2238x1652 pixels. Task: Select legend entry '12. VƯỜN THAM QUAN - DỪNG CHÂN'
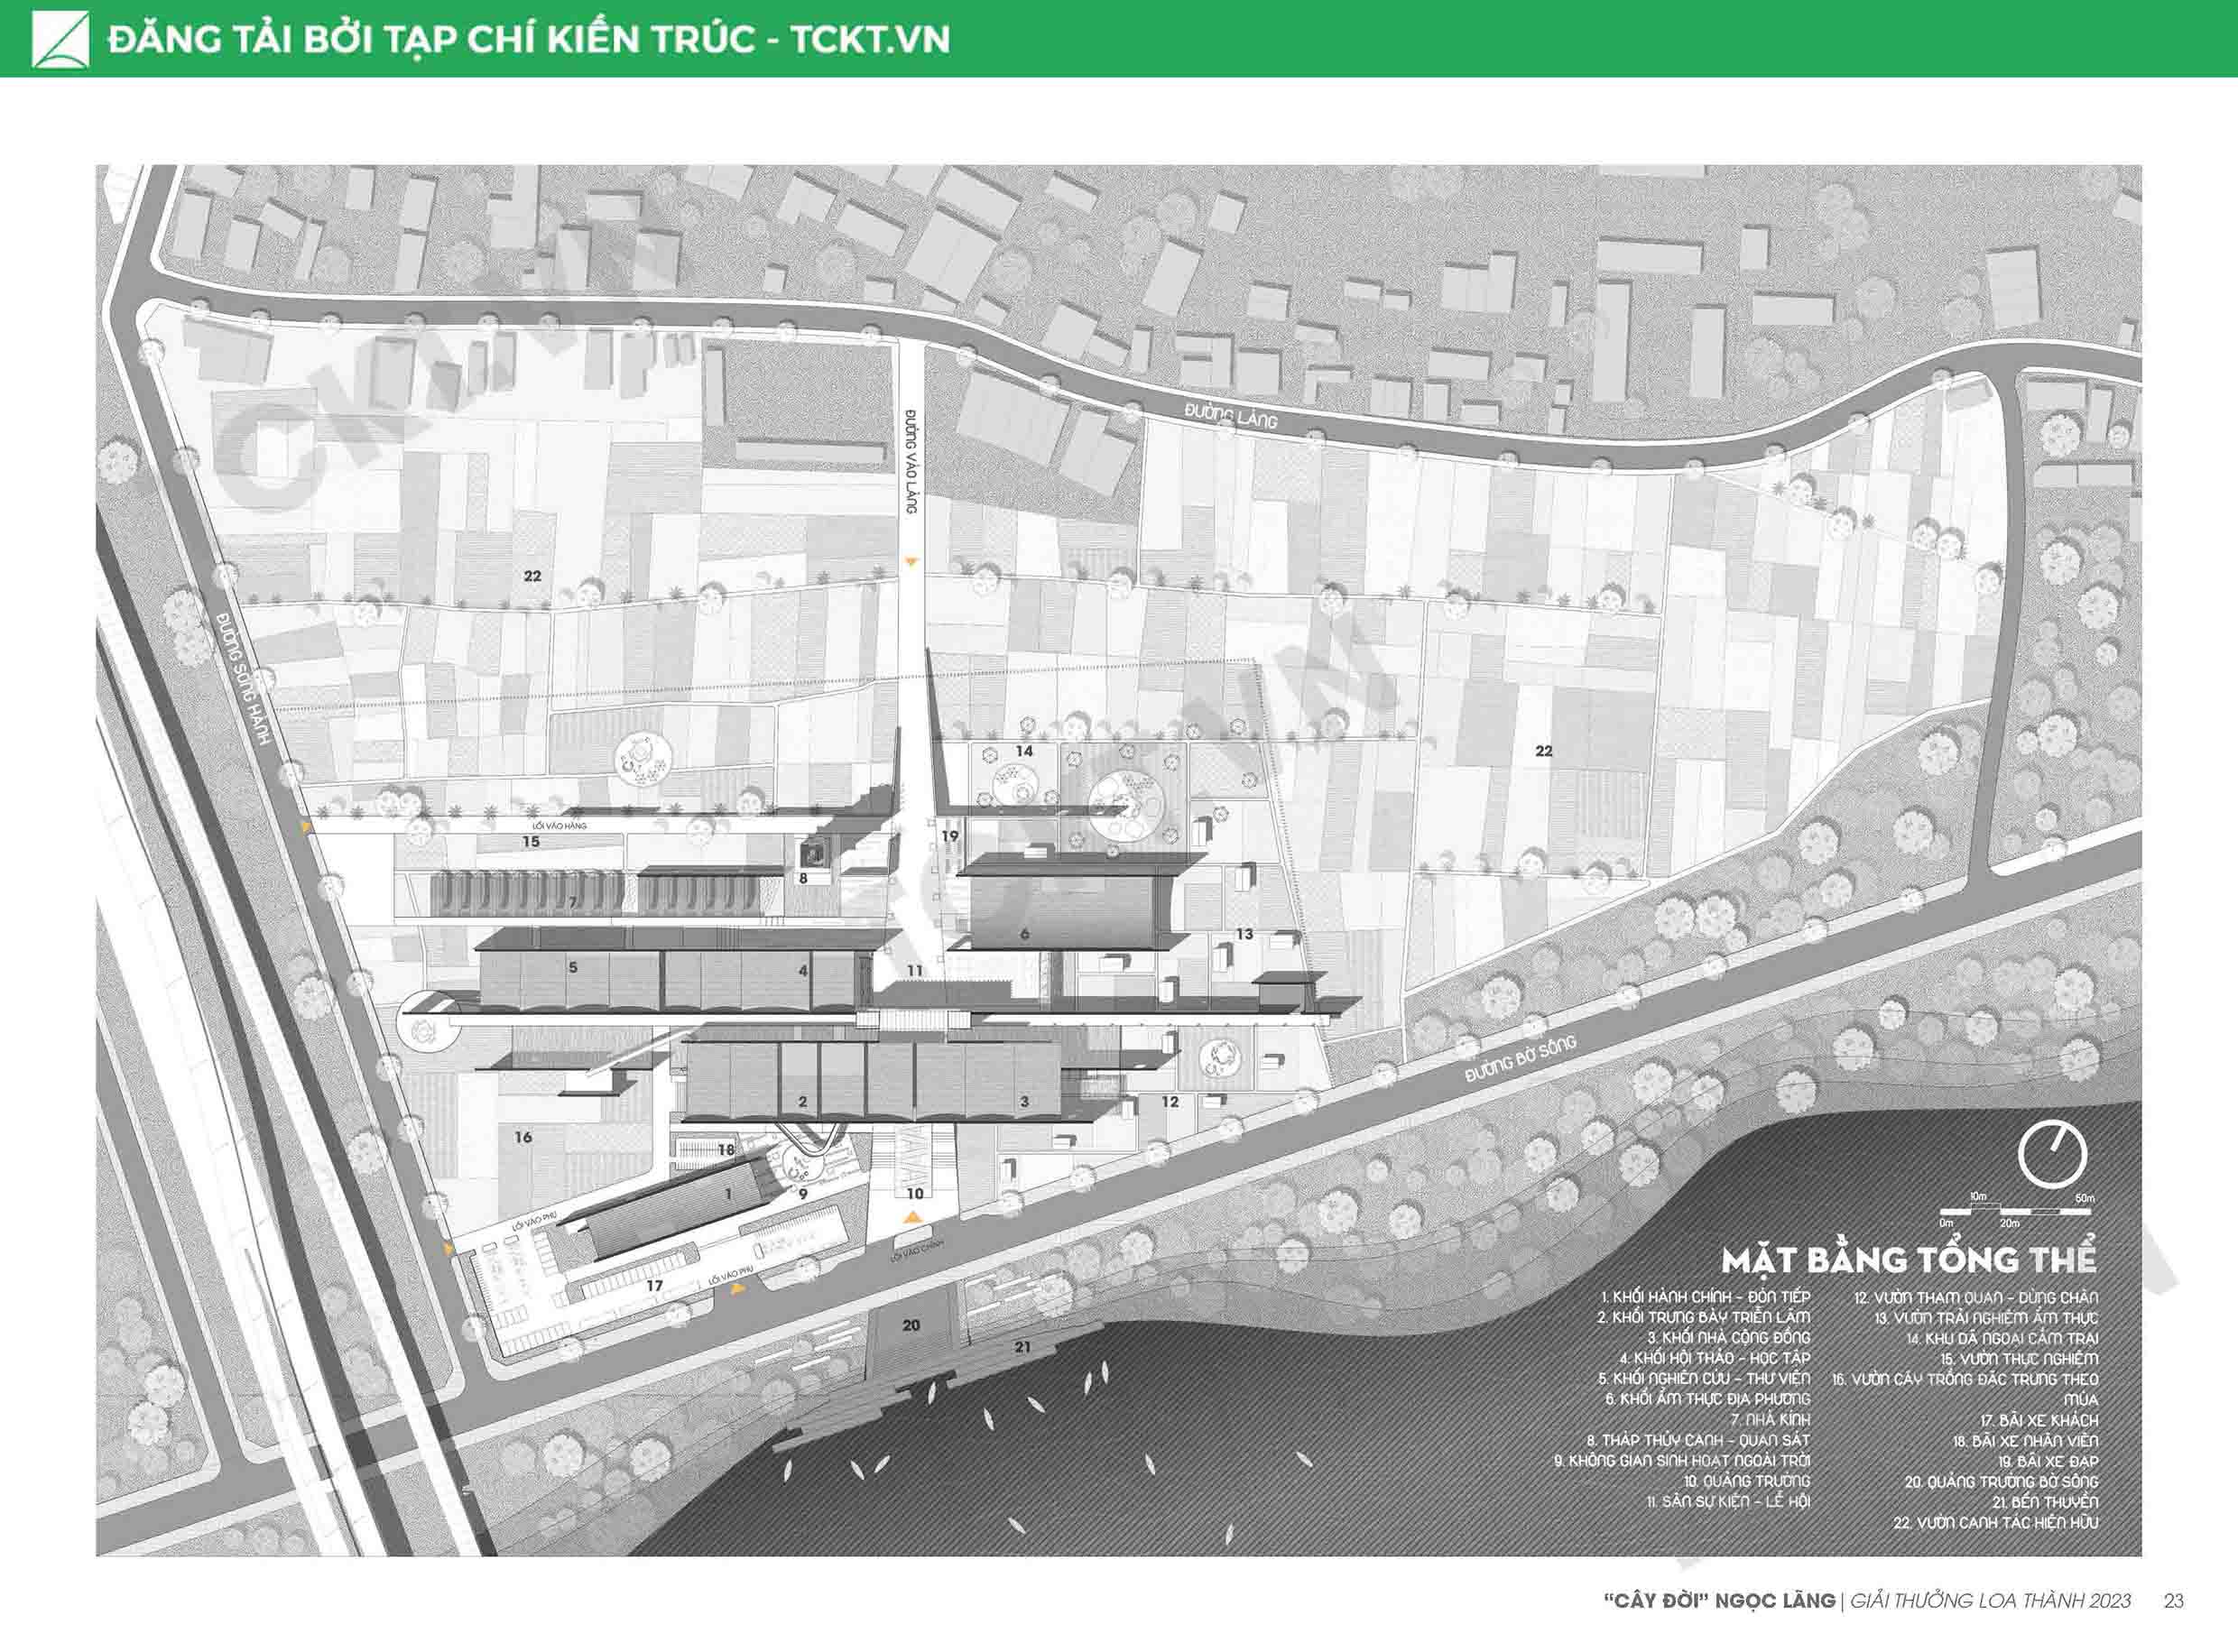pyautogui.click(x=1976, y=1297)
